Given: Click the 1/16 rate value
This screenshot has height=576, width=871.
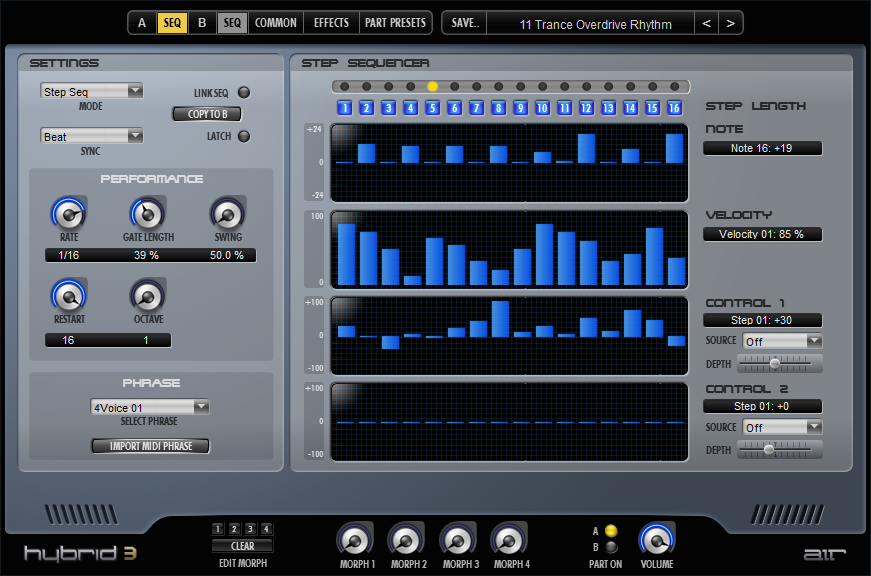Looking at the screenshot, I should click(69, 255).
